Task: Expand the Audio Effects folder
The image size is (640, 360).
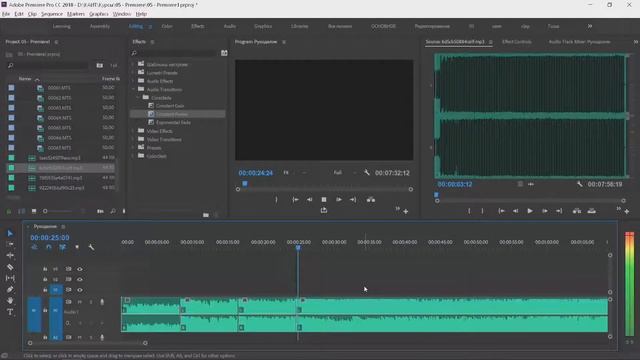Action: [x=133, y=81]
